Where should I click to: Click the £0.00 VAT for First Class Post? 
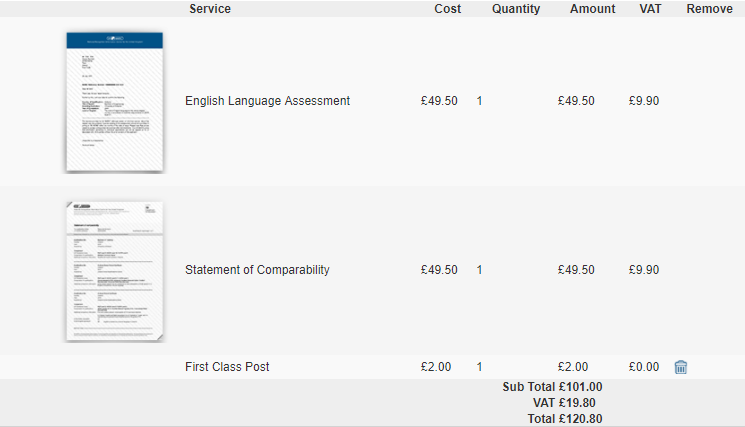point(644,367)
